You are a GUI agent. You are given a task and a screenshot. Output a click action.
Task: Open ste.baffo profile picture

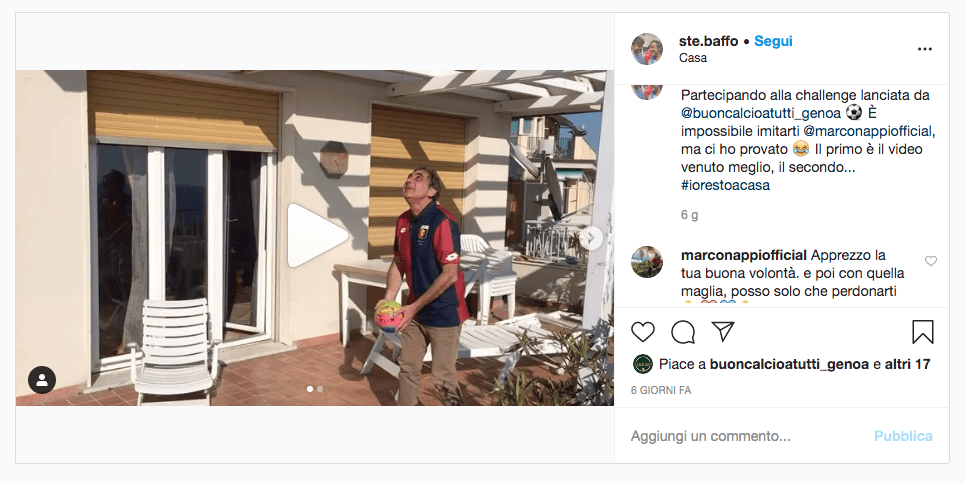(x=647, y=49)
